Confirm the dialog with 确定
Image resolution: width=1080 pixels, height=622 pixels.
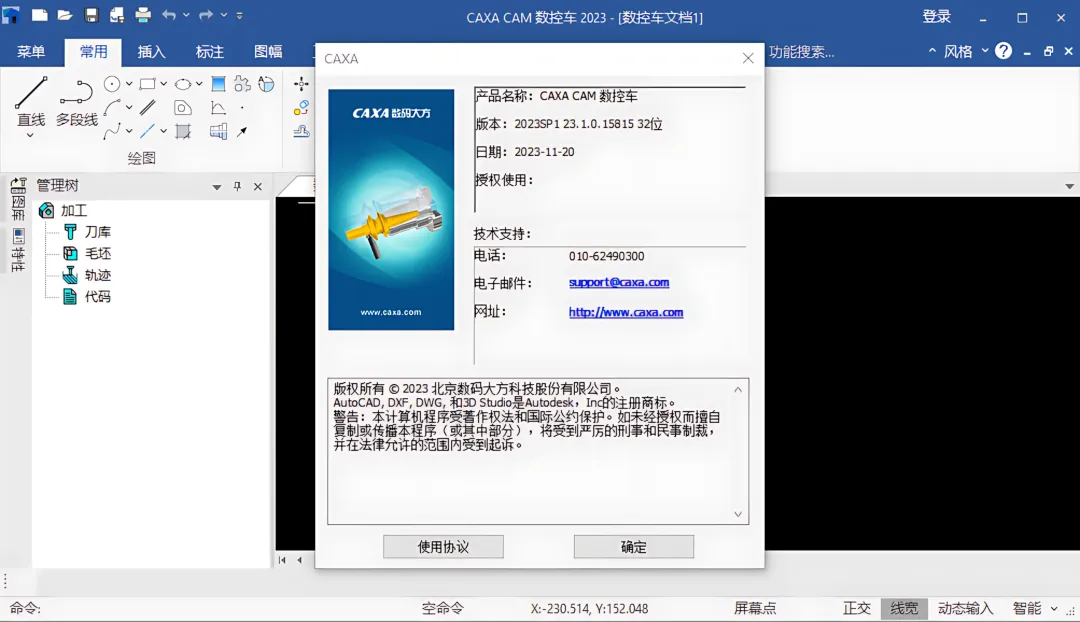pos(634,547)
